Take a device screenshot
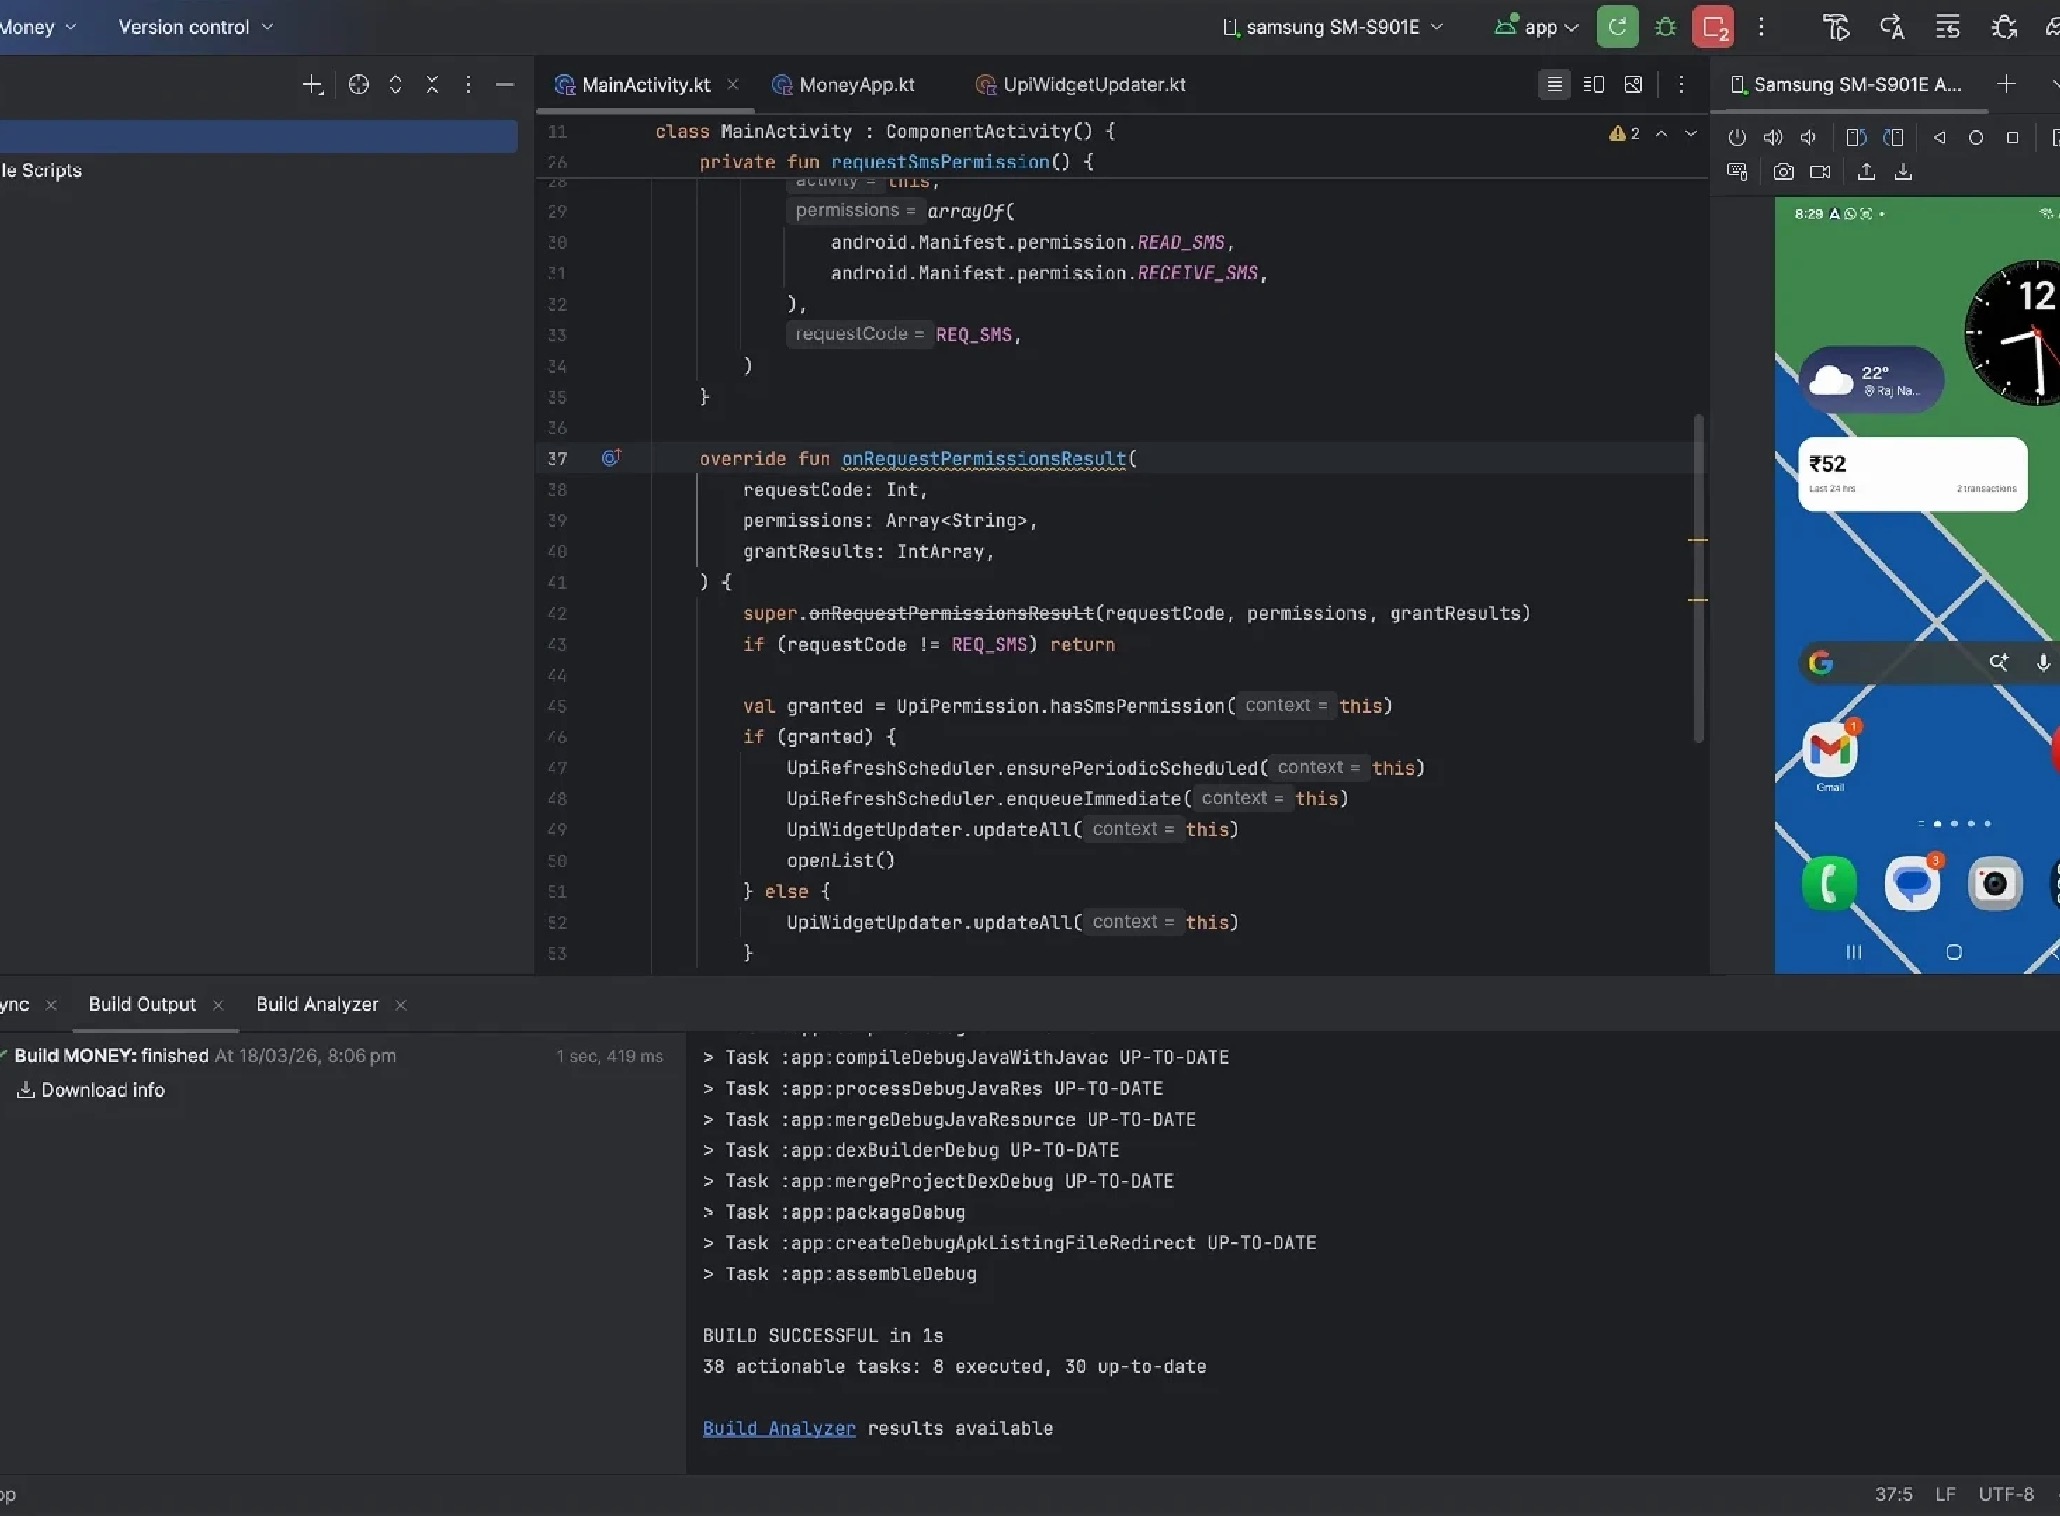 pos(1783,172)
